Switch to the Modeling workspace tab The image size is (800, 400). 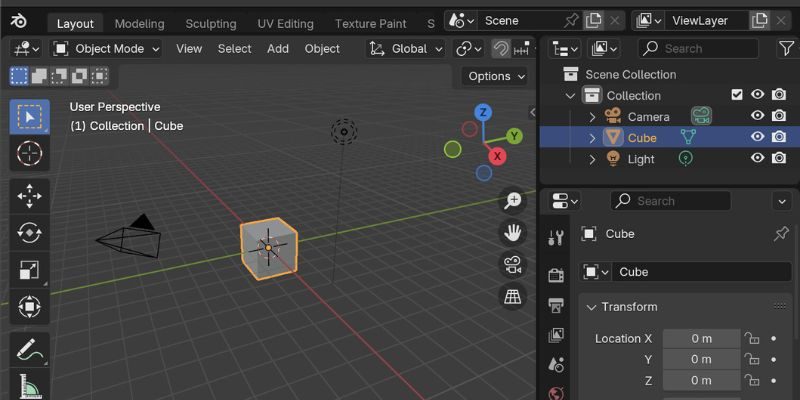click(x=139, y=23)
